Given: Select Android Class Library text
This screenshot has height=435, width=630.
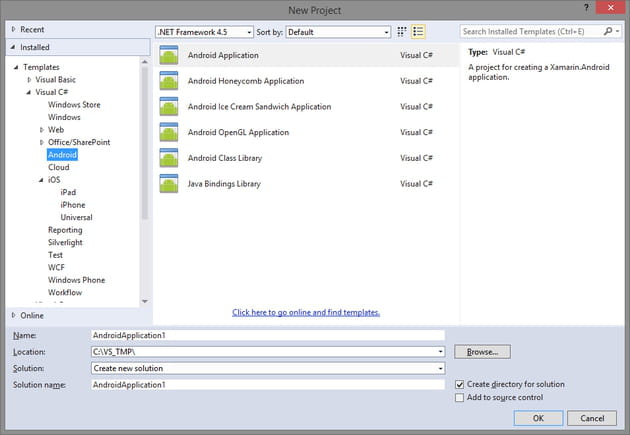Looking at the screenshot, I should click(x=225, y=158).
